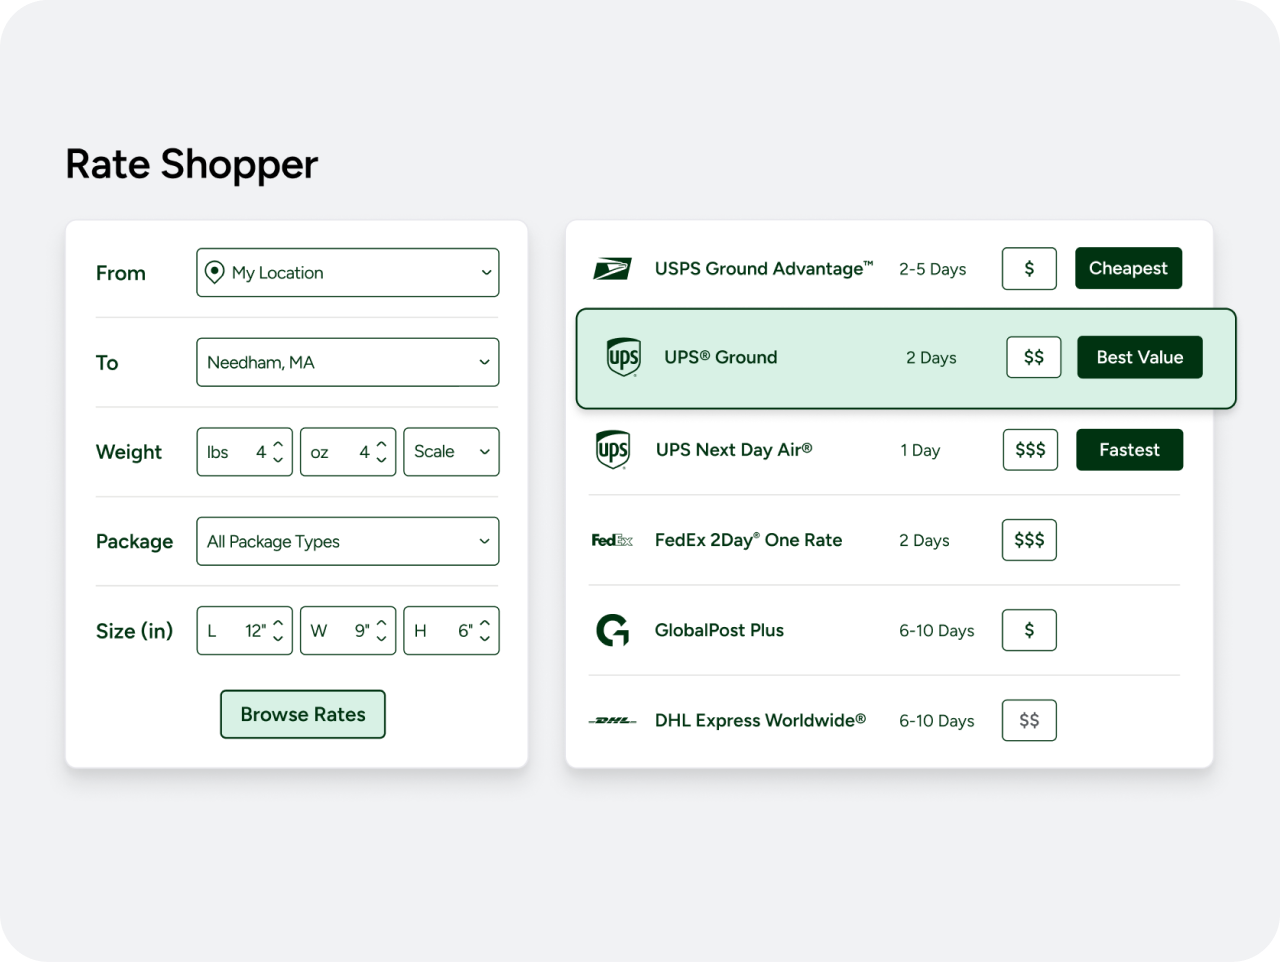Click the GlobalPost G logo icon
This screenshot has width=1280, height=962.
(x=613, y=630)
